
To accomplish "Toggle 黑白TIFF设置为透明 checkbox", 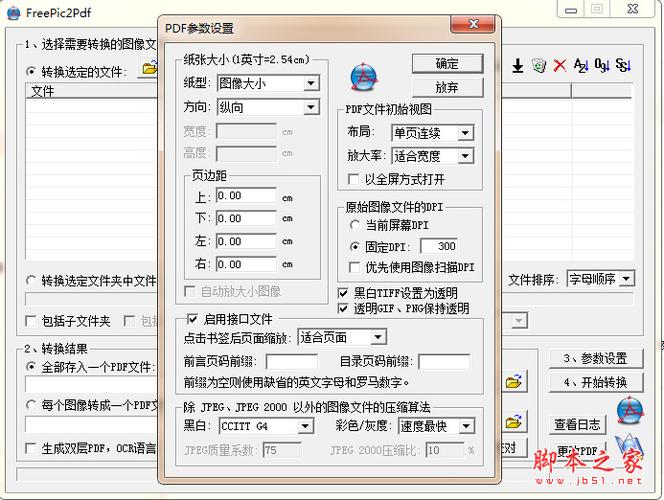I will (x=343, y=293).
